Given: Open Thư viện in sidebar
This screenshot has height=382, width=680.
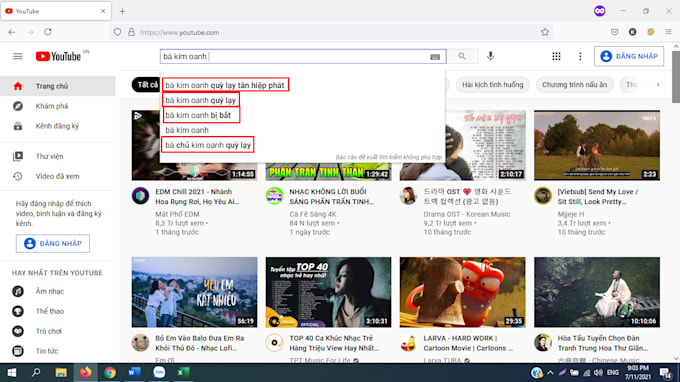Looking at the screenshot, I should point(58,156).
